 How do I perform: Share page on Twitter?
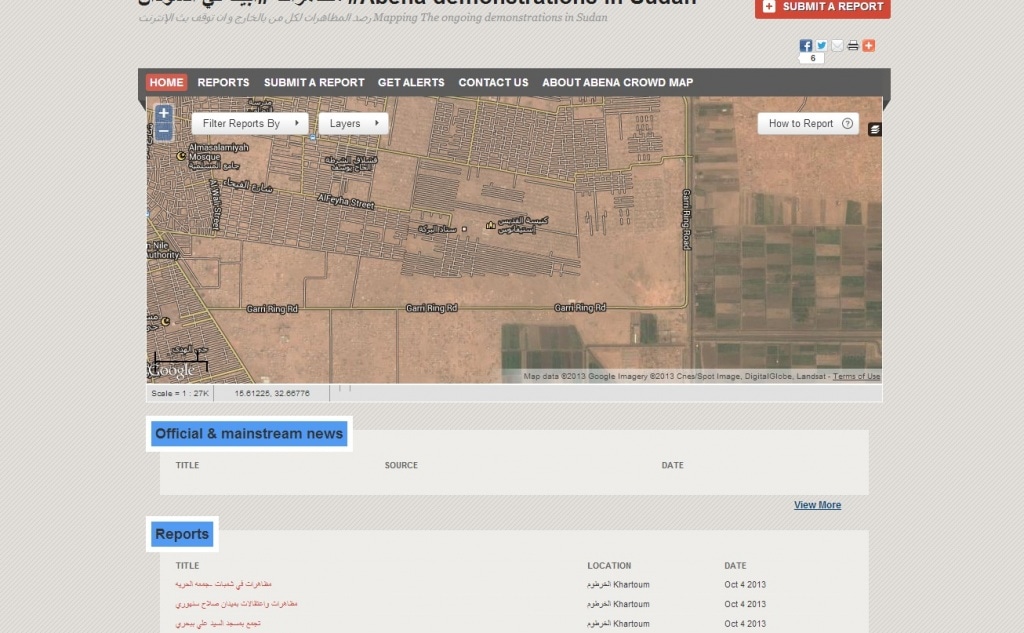[821, 46]
